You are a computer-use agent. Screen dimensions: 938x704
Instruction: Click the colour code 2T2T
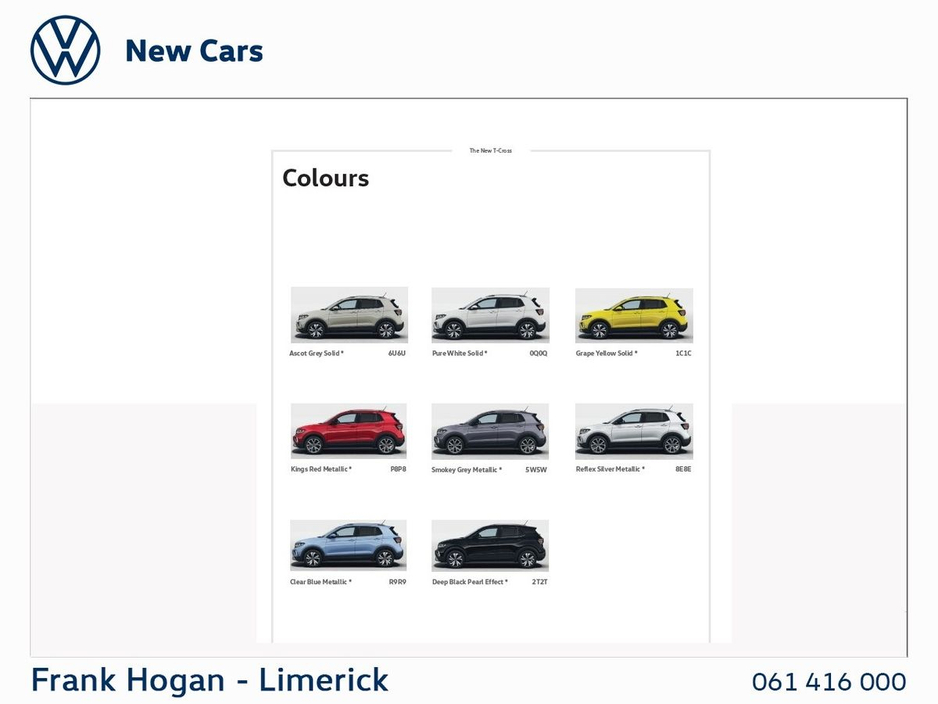click(x=540, y=582)
